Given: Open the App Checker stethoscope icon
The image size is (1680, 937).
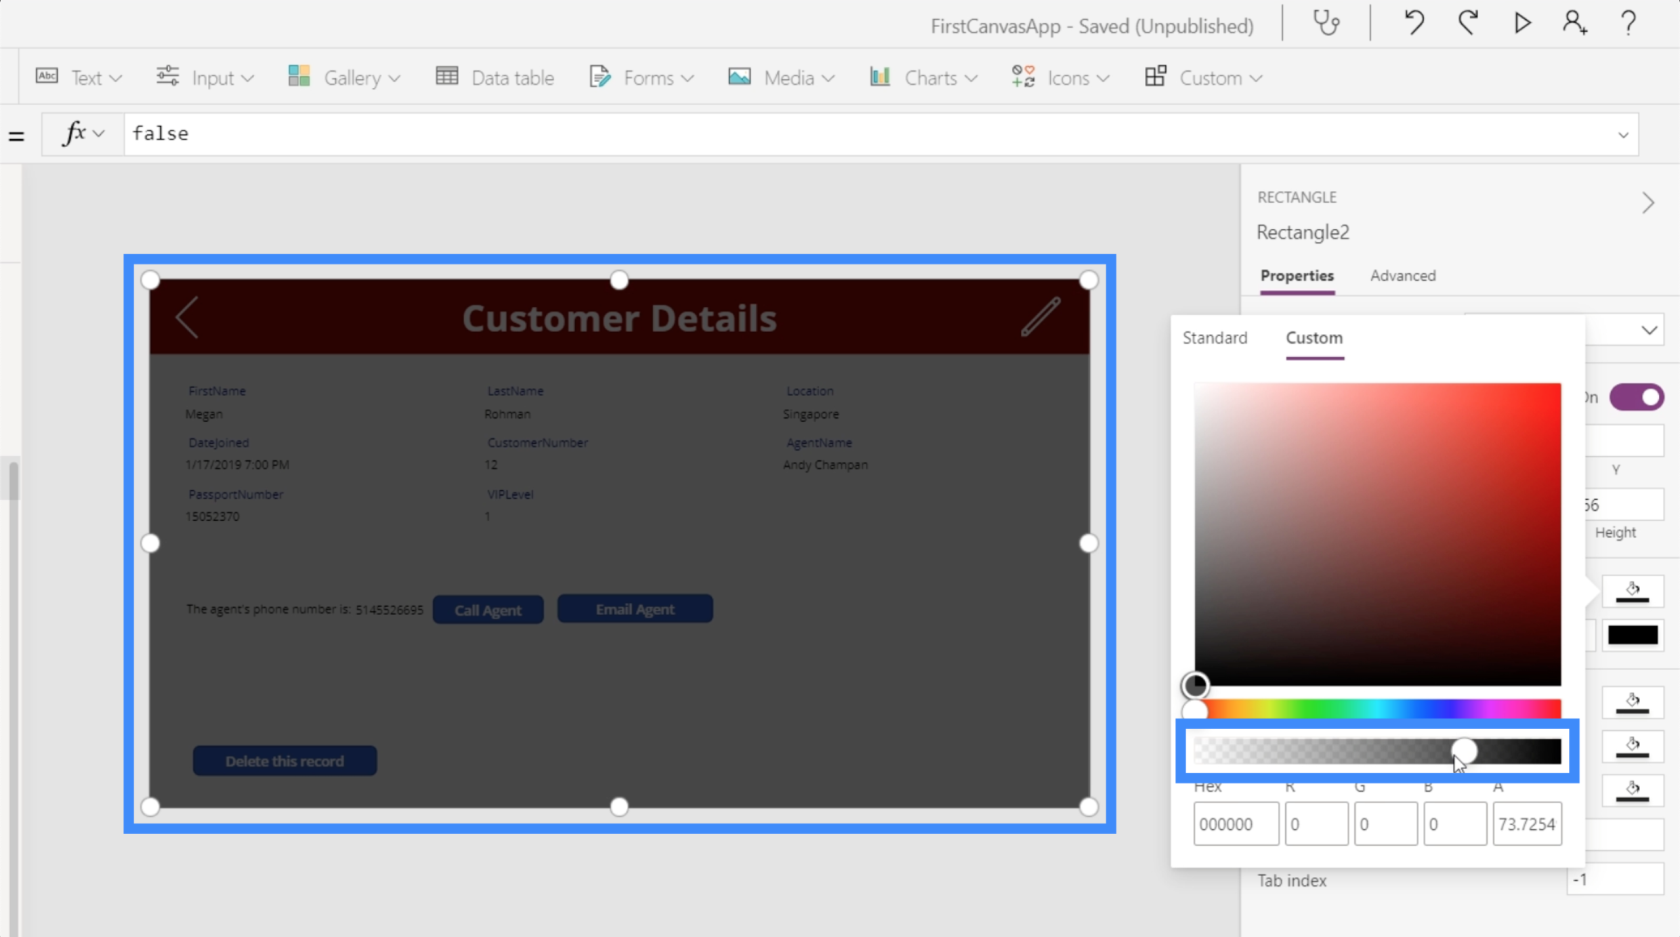Looking at the screenshot, I should [1326, 23].
